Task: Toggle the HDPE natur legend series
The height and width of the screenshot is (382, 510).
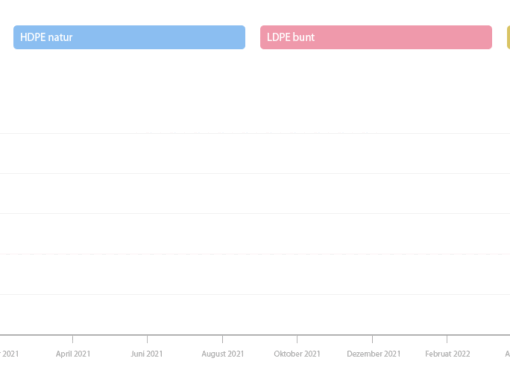Action: tap(129, 37)
